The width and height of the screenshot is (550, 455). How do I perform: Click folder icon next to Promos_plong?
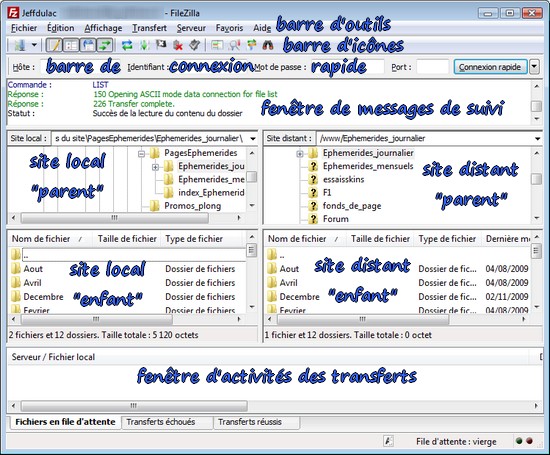tap(155, 206)
